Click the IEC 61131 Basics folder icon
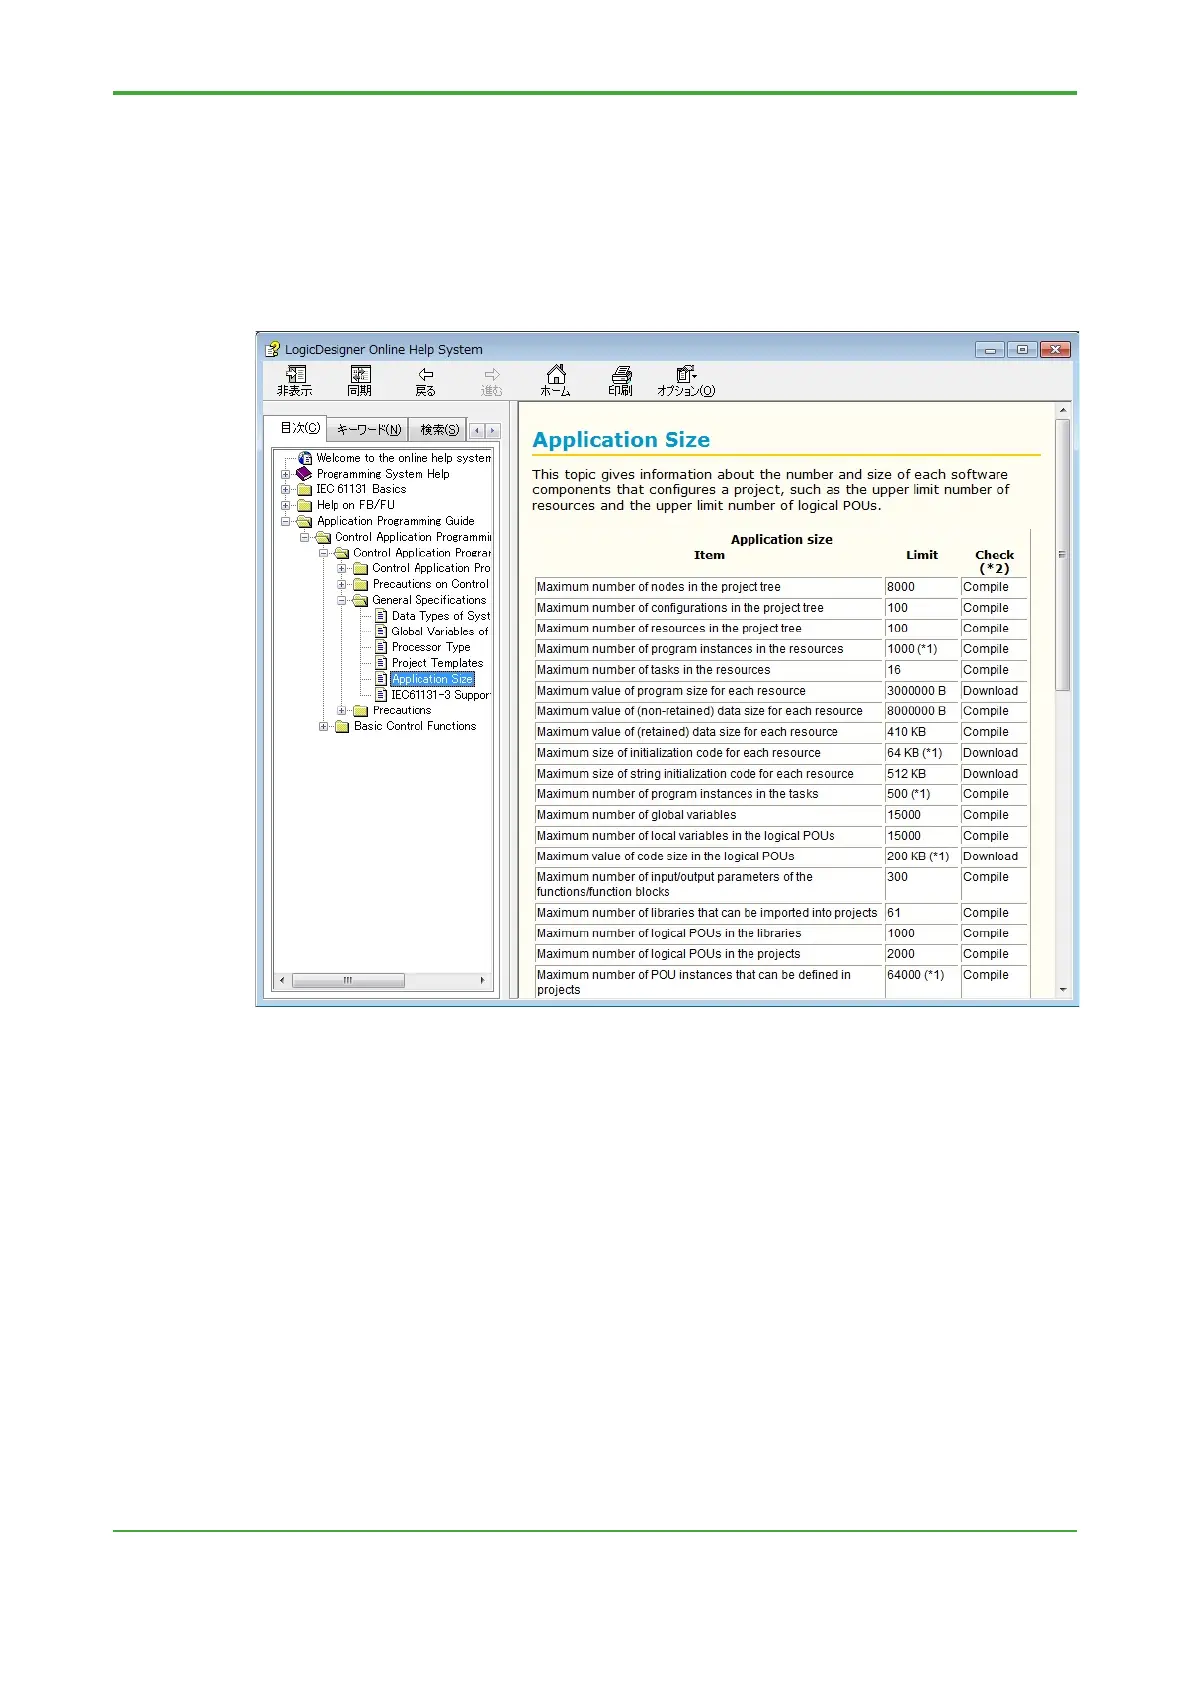 [304, 489]
